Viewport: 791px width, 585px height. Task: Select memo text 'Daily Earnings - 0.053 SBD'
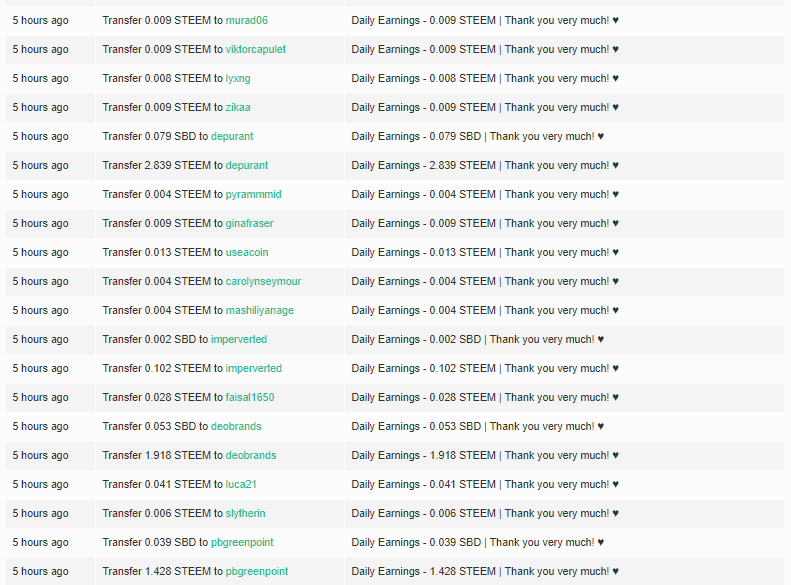point(416,427)
